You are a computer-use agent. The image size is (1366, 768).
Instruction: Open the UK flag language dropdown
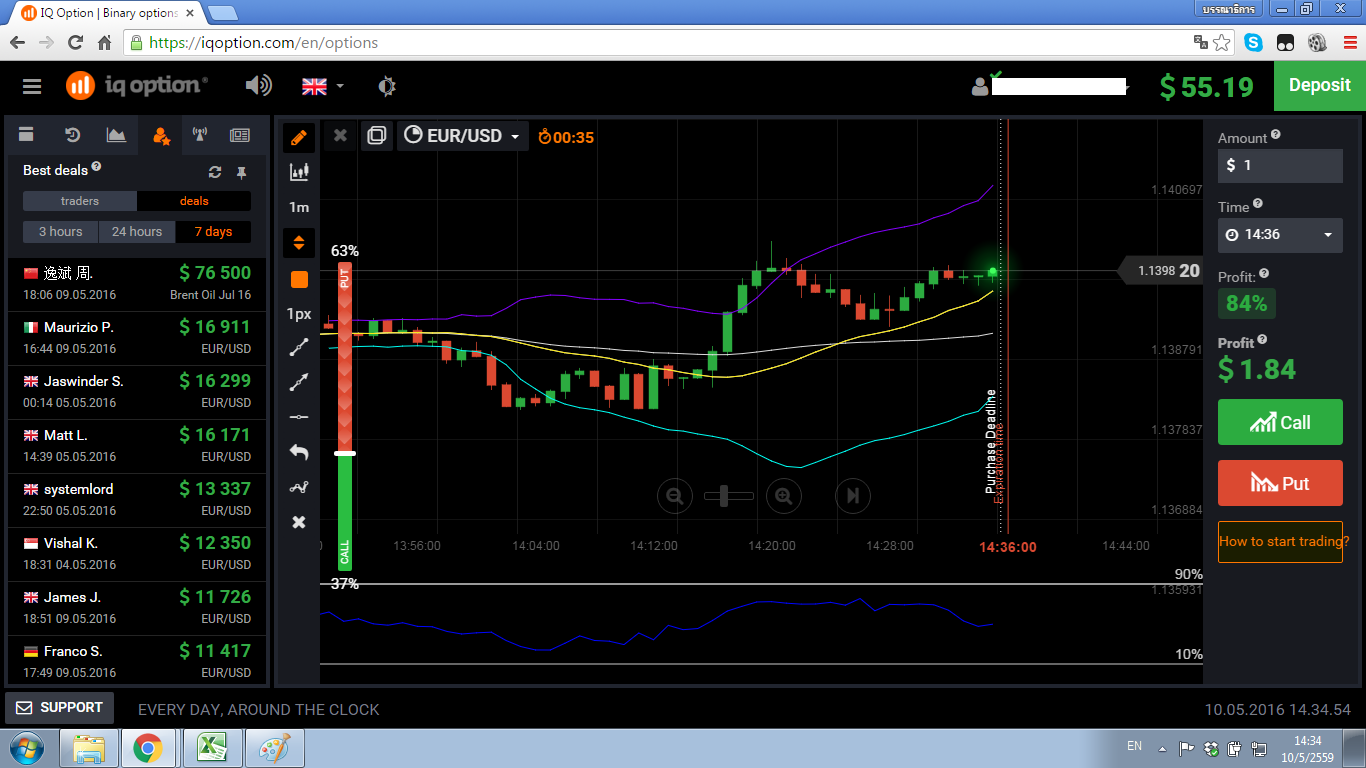pyautogui.click(x=322, y=86)
